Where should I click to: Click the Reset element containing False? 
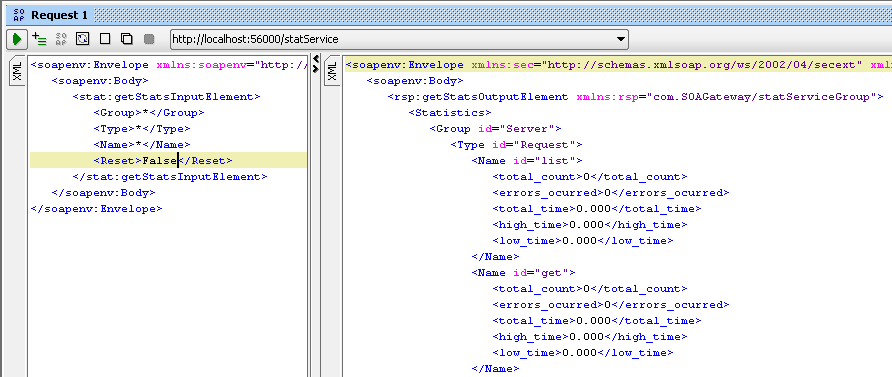pos(163,160)
